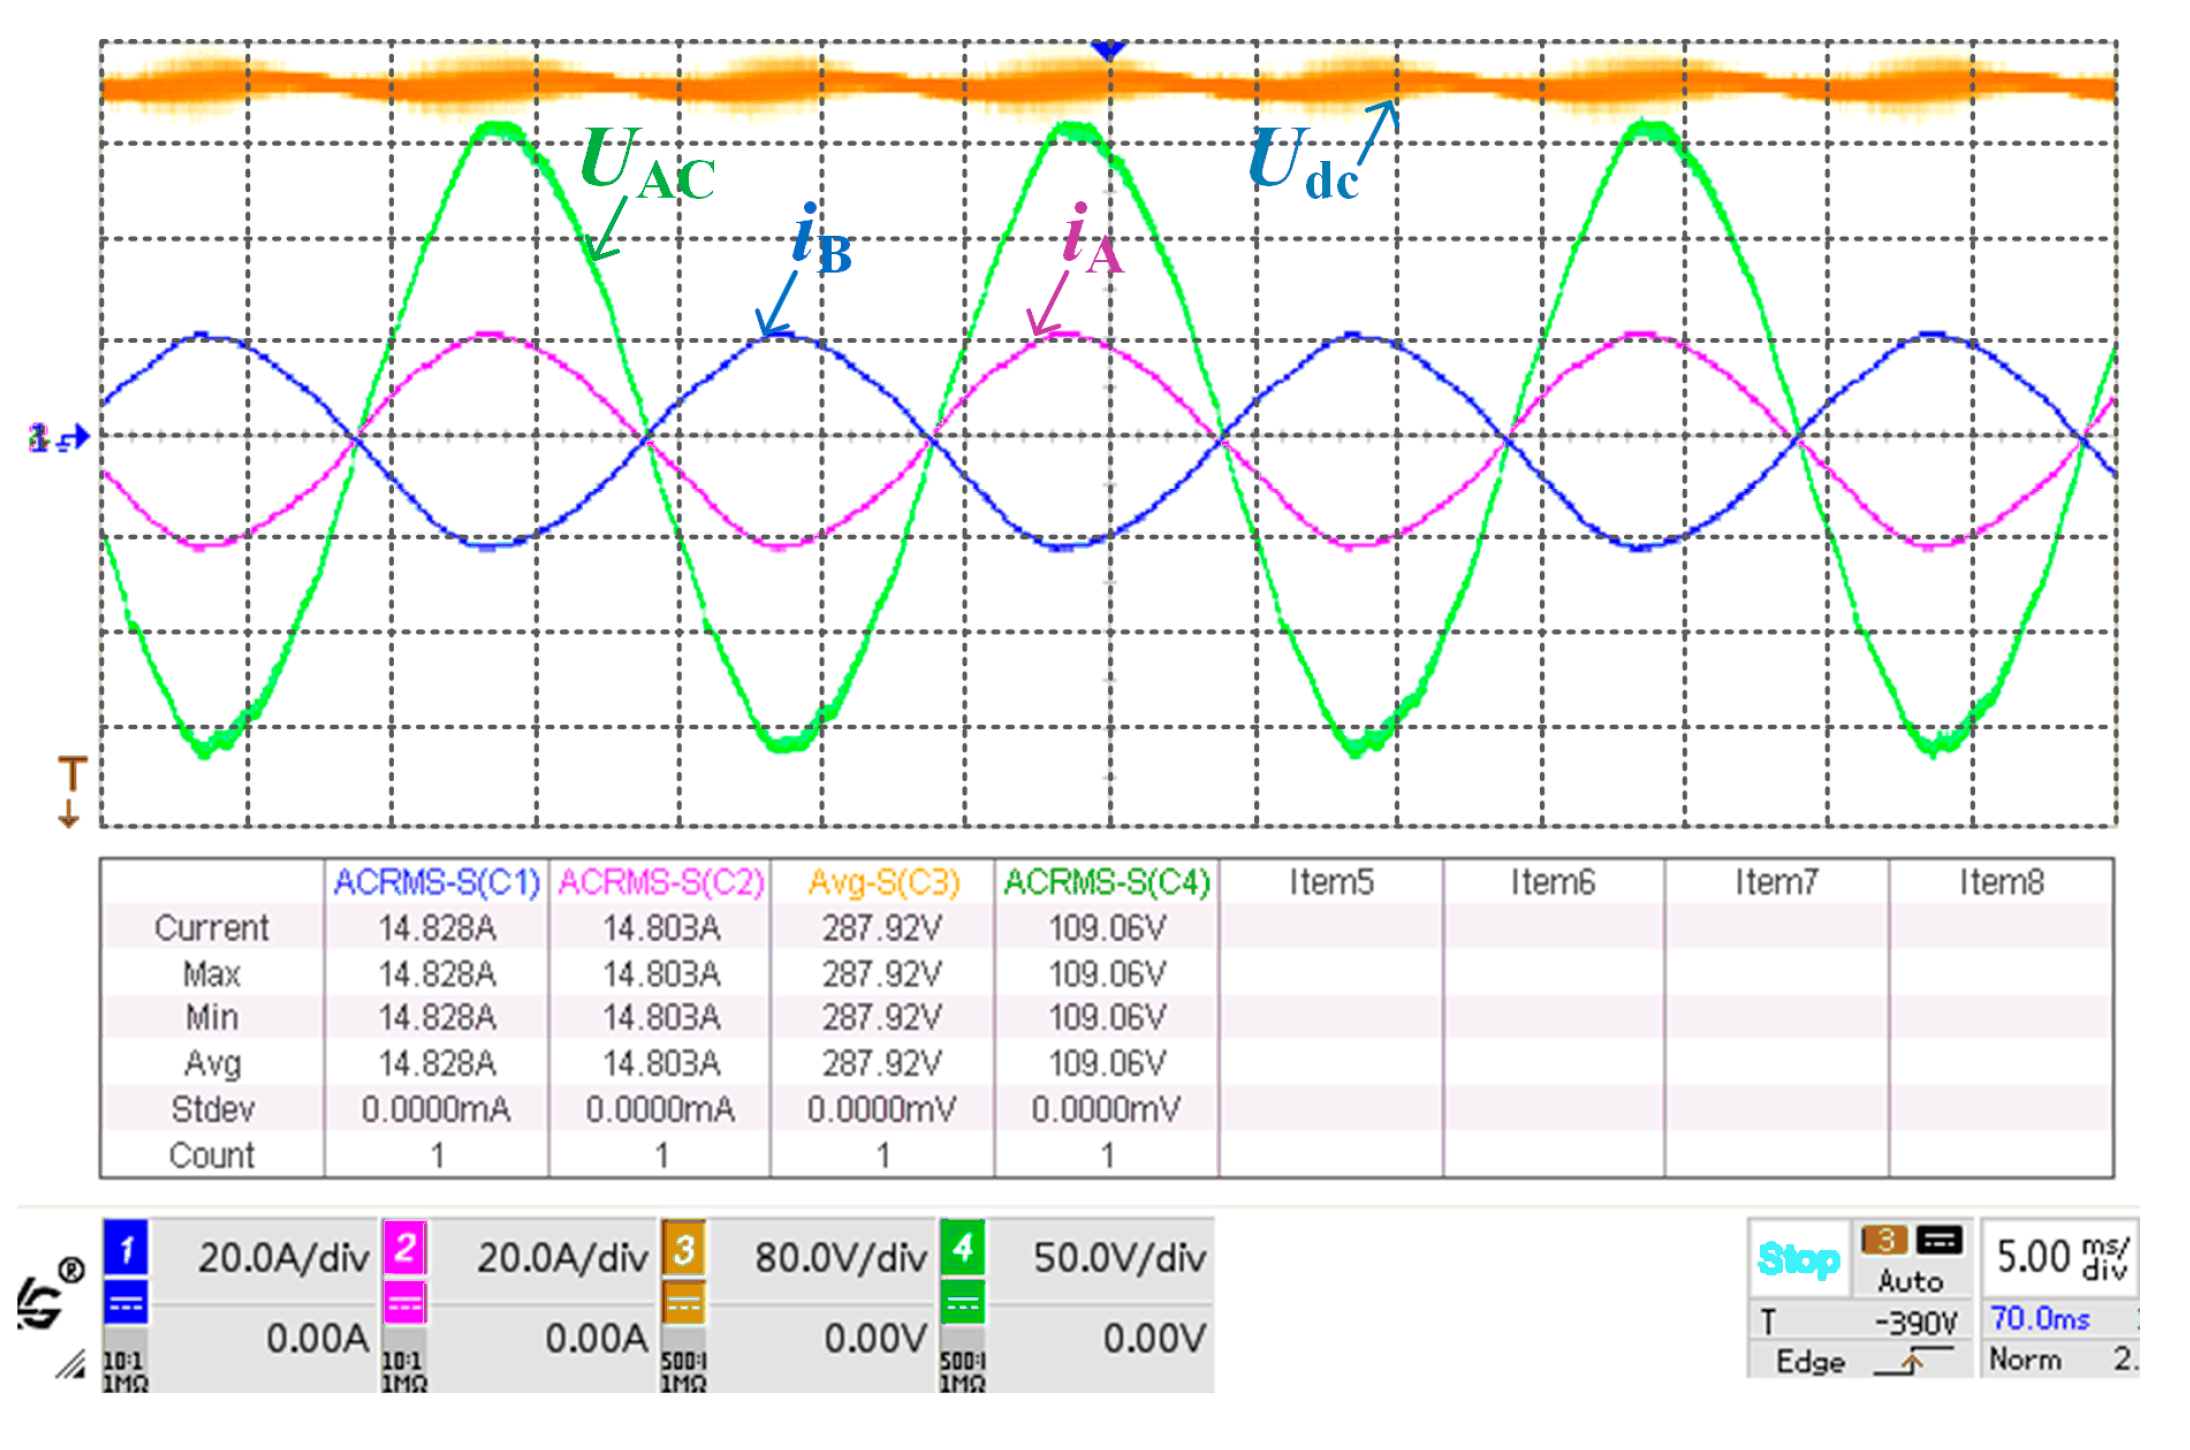
Task: Toggle channel 4 DC coupling icon
Action: pyautogui.click(x=962, y=1303)
